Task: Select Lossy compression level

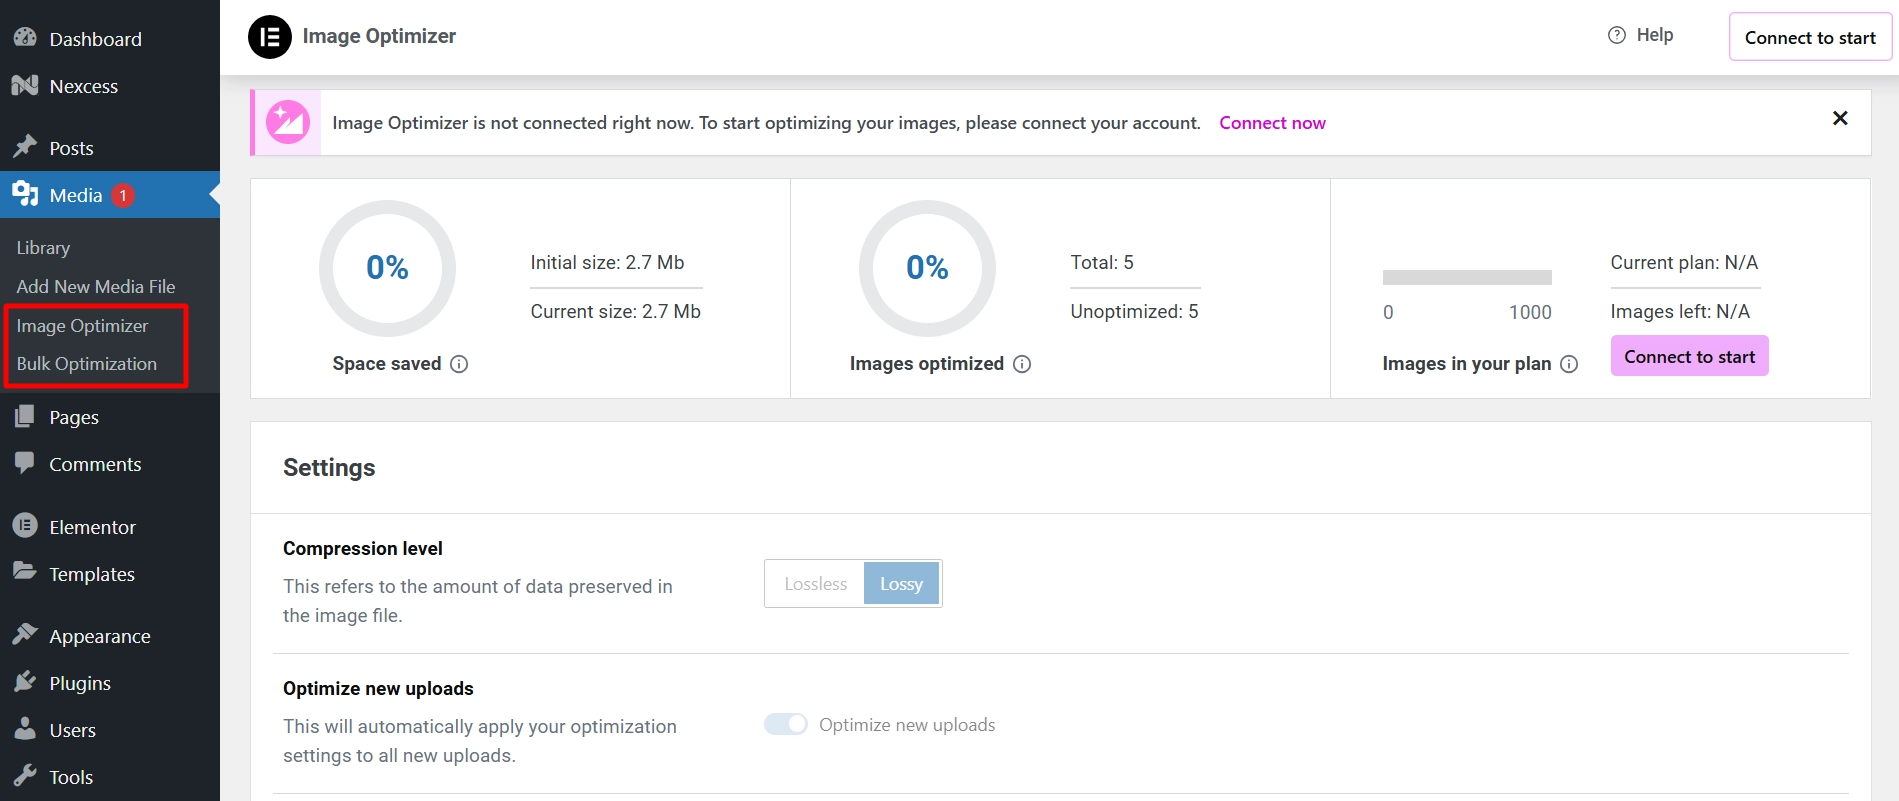Action: [x=901, y=584]
